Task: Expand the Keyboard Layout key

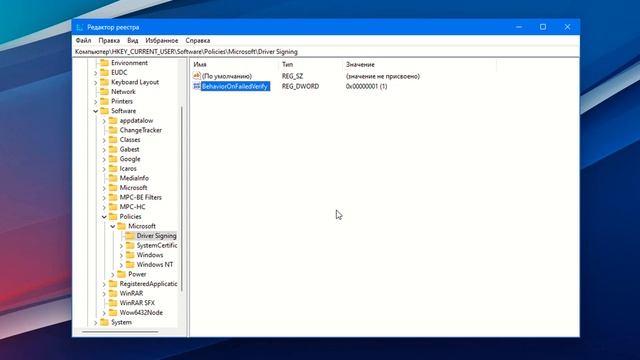Action: [96, 82]
